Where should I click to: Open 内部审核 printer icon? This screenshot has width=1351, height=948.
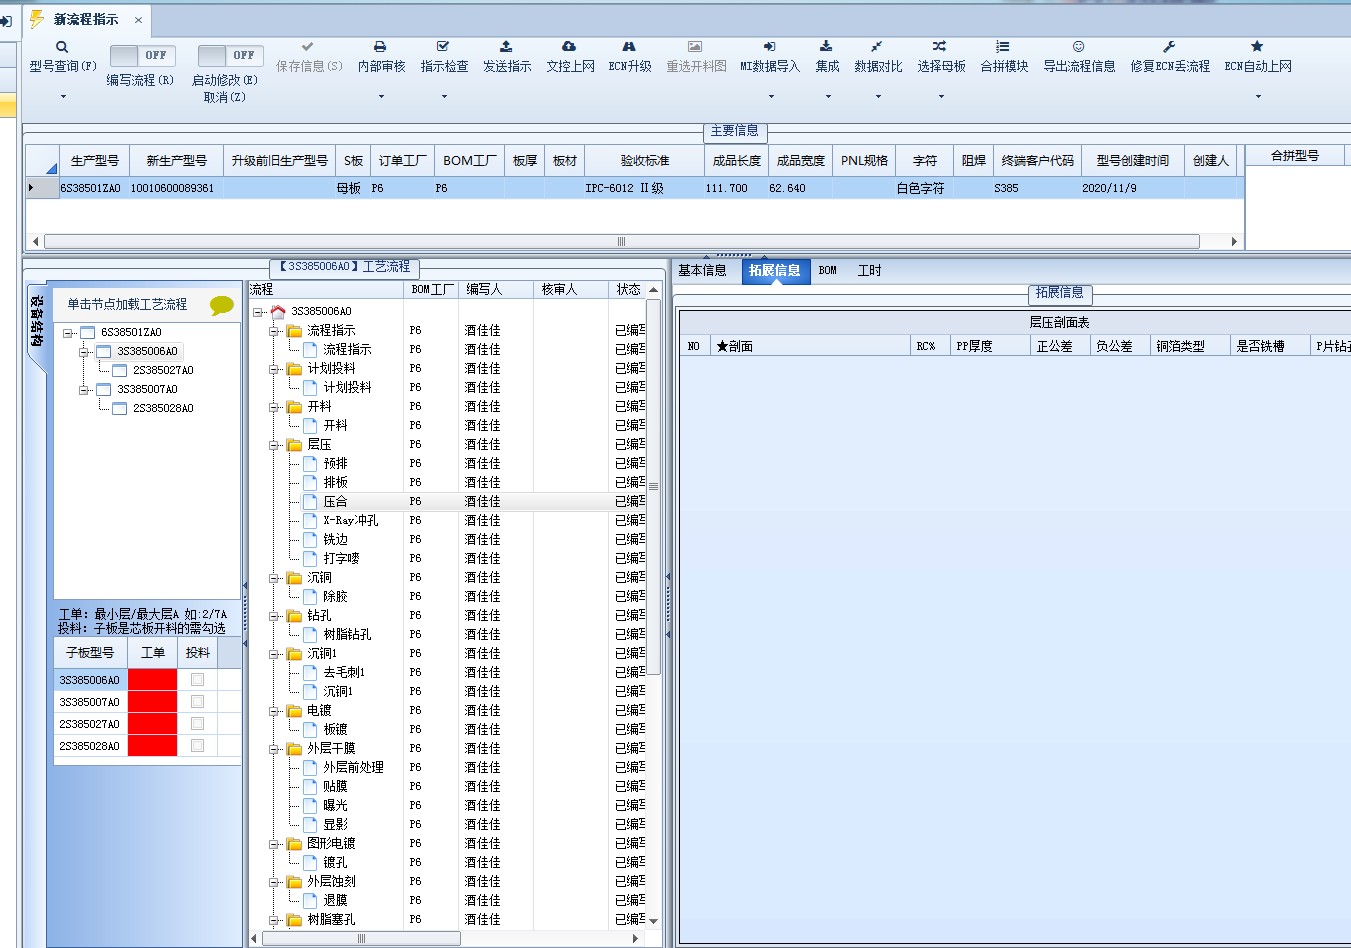[380, 47]
